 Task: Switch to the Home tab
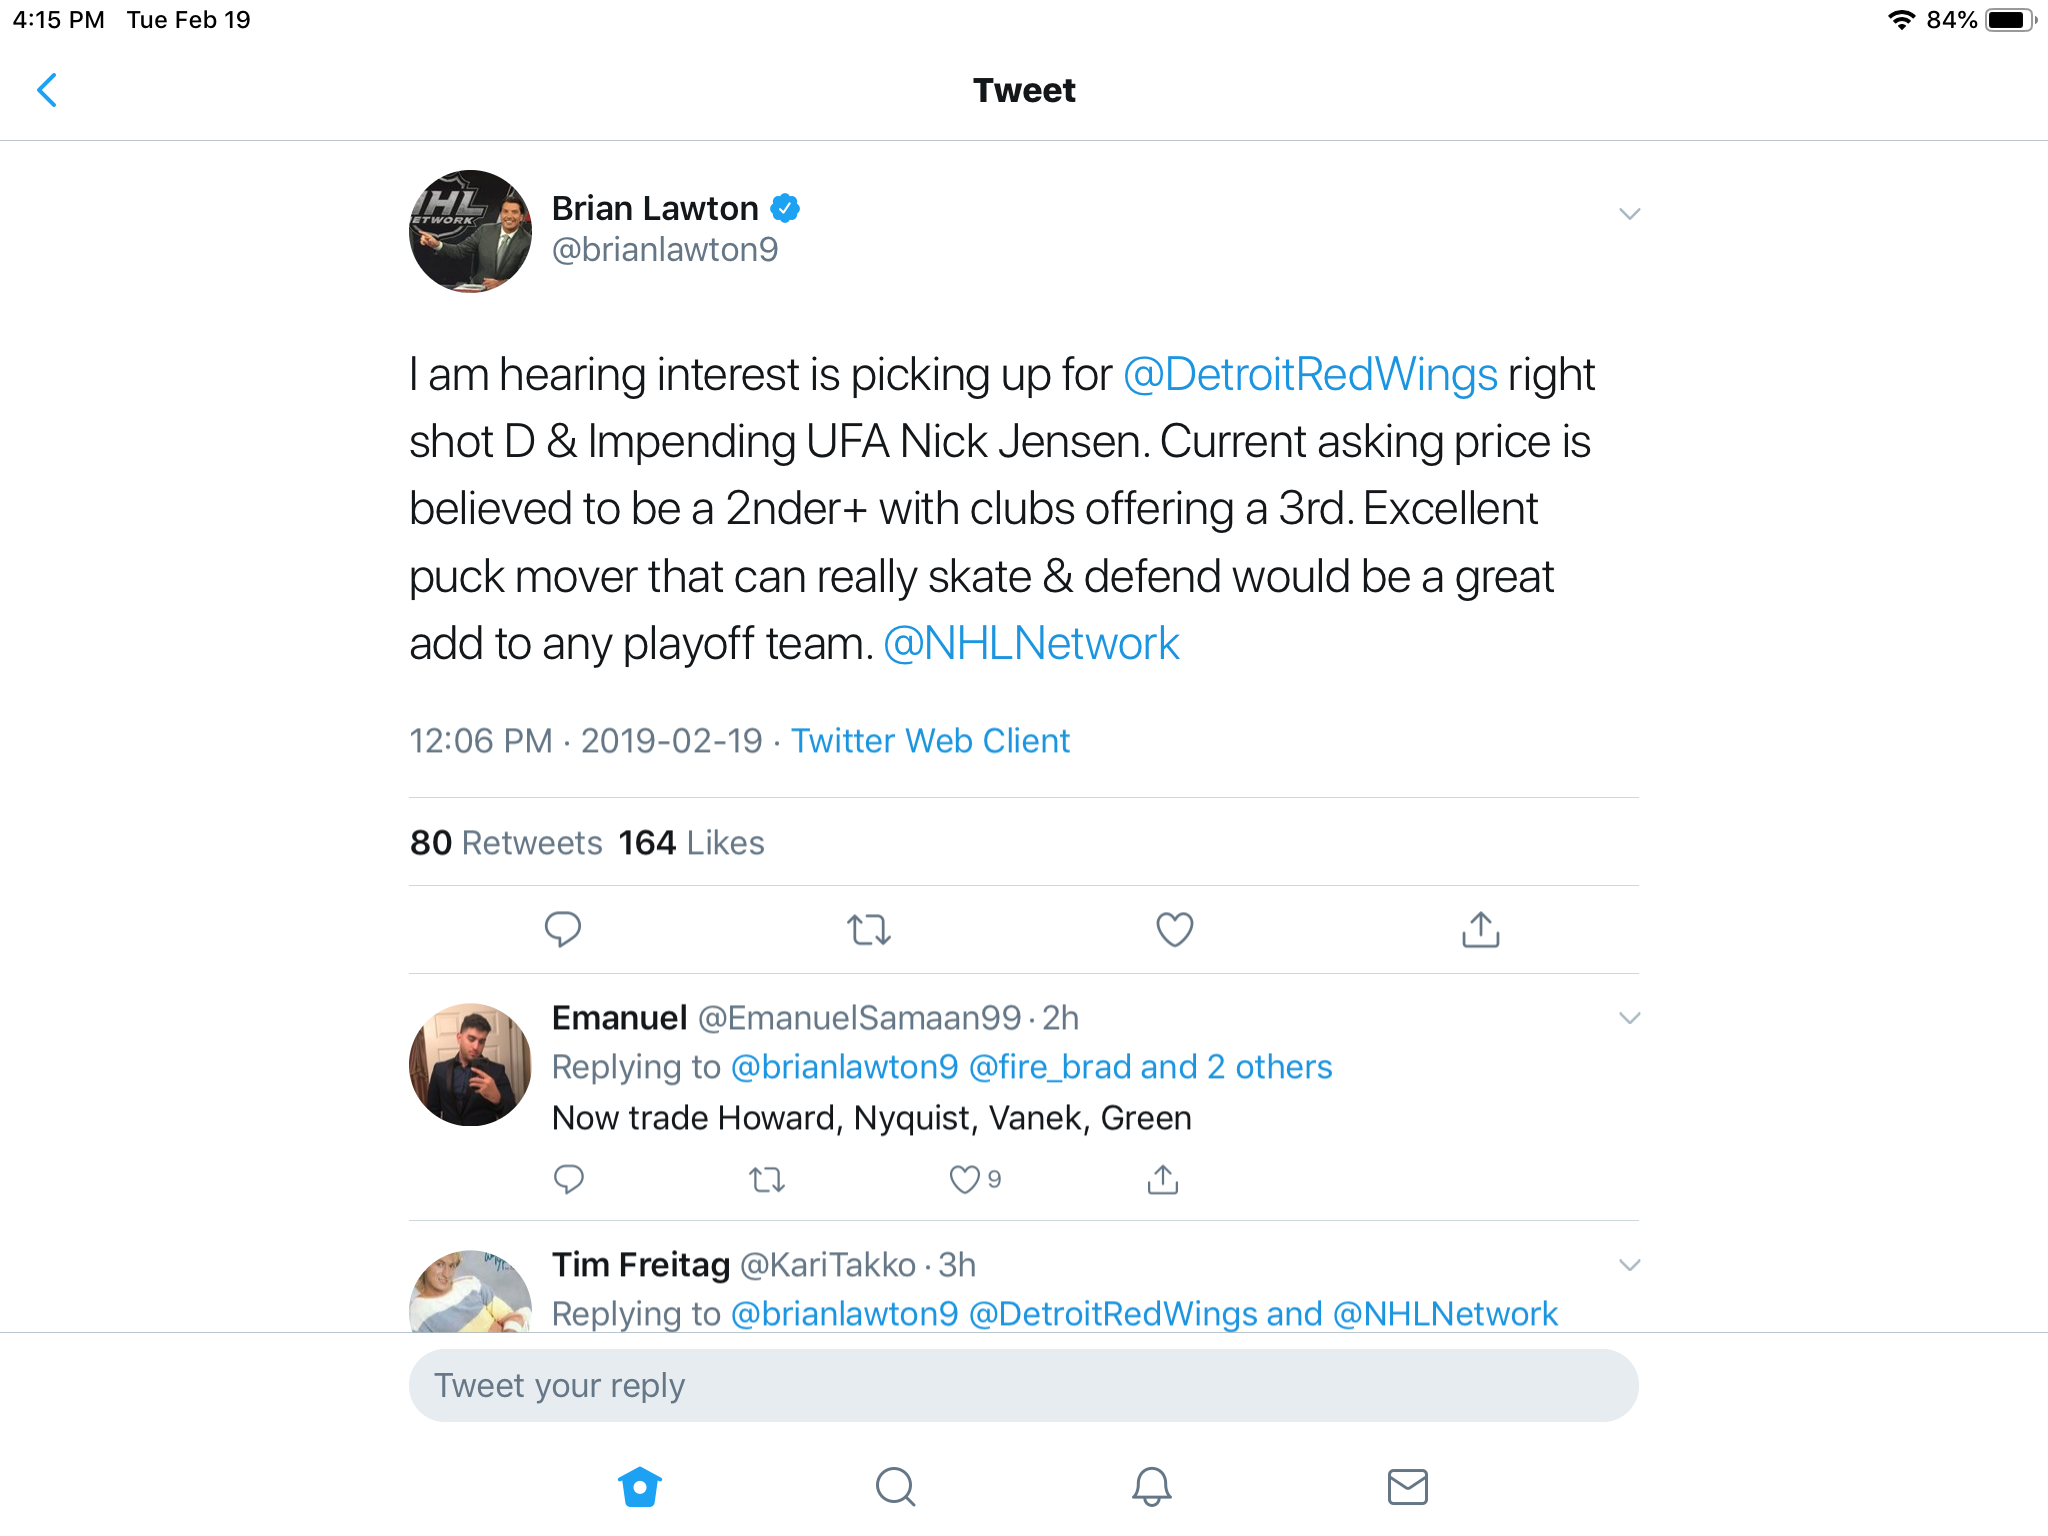tap(640, 1487)
